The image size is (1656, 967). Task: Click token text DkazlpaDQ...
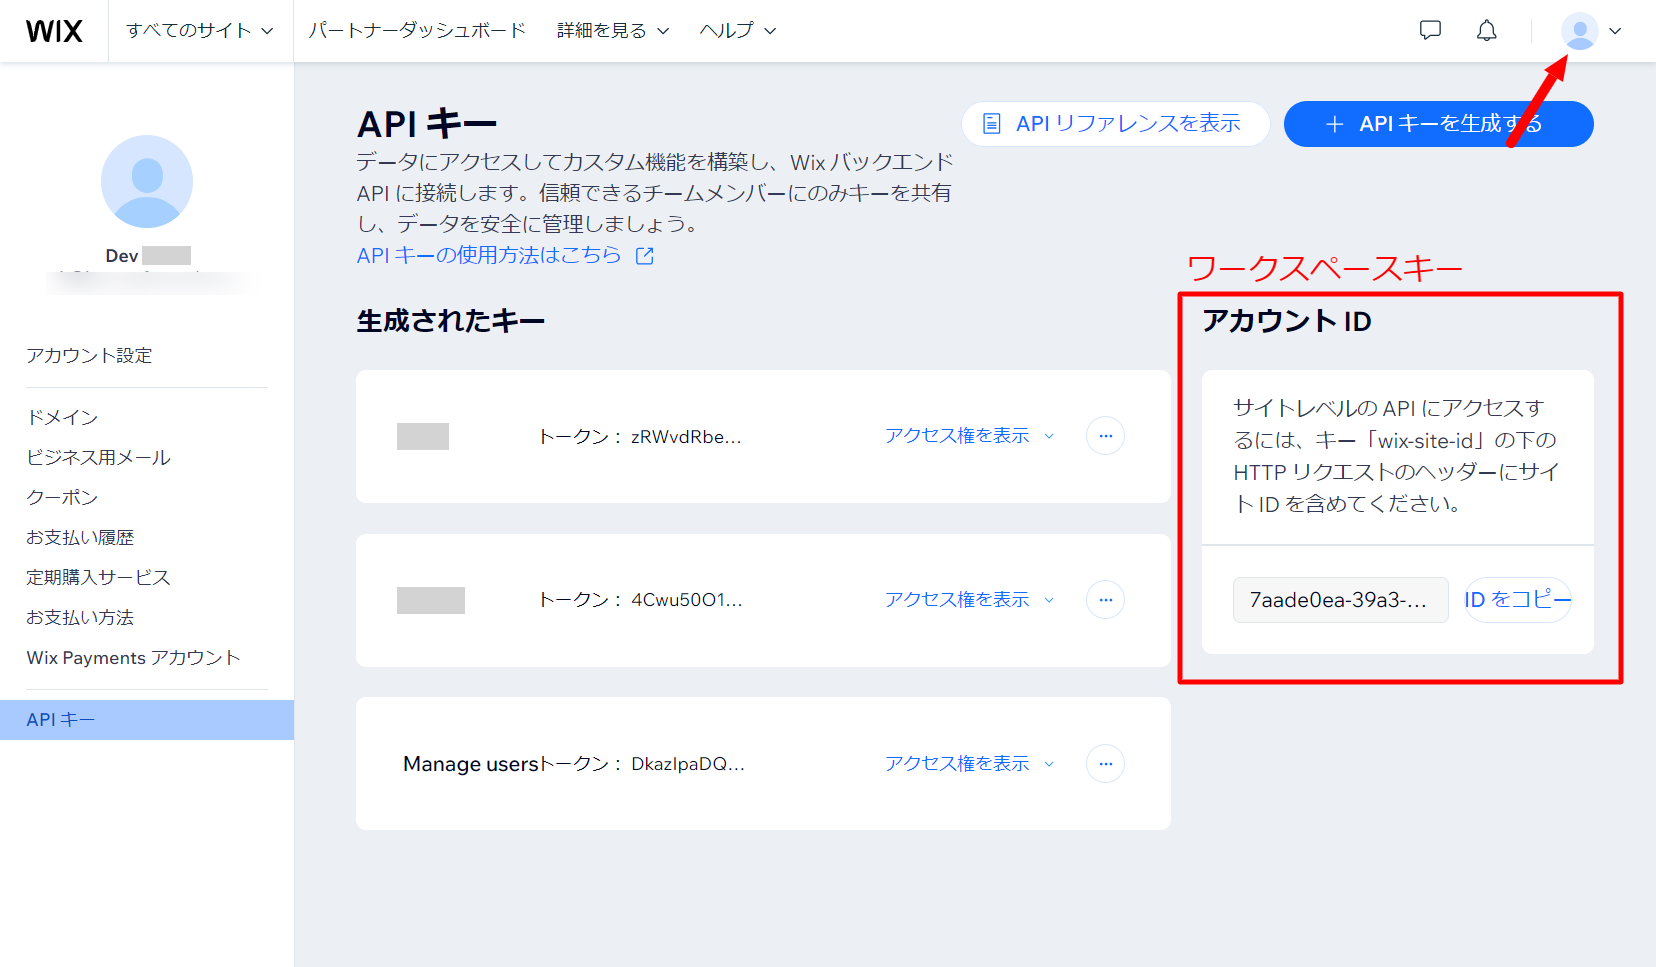tap(688, 764)
